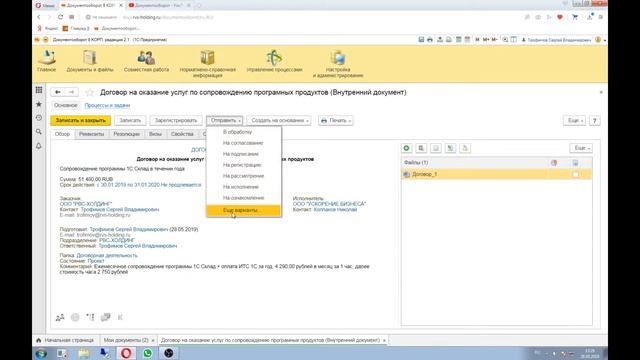Screen dimensions: 640x360
Task: Tick the checkbox in the Договор_1 row
Action: click(x=576, y=174)
